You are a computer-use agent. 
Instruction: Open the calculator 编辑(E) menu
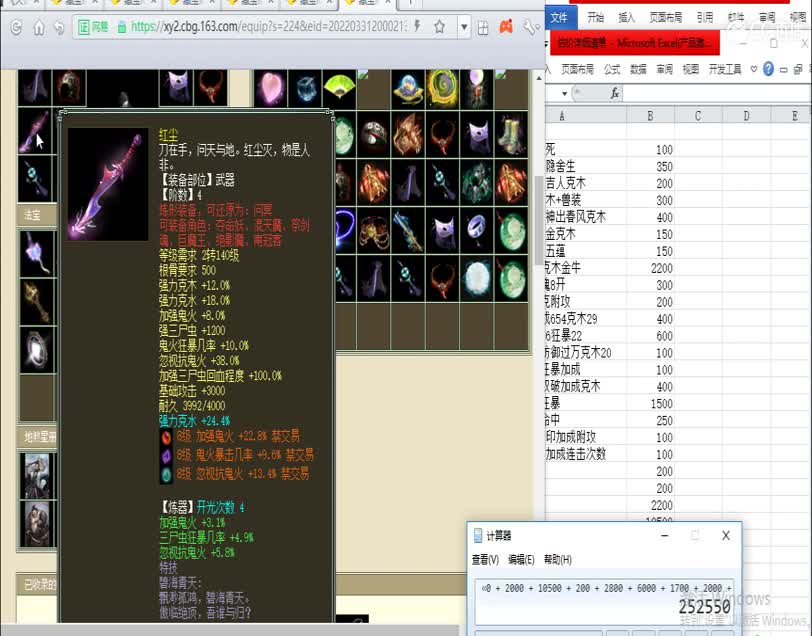tap(521, 560)
